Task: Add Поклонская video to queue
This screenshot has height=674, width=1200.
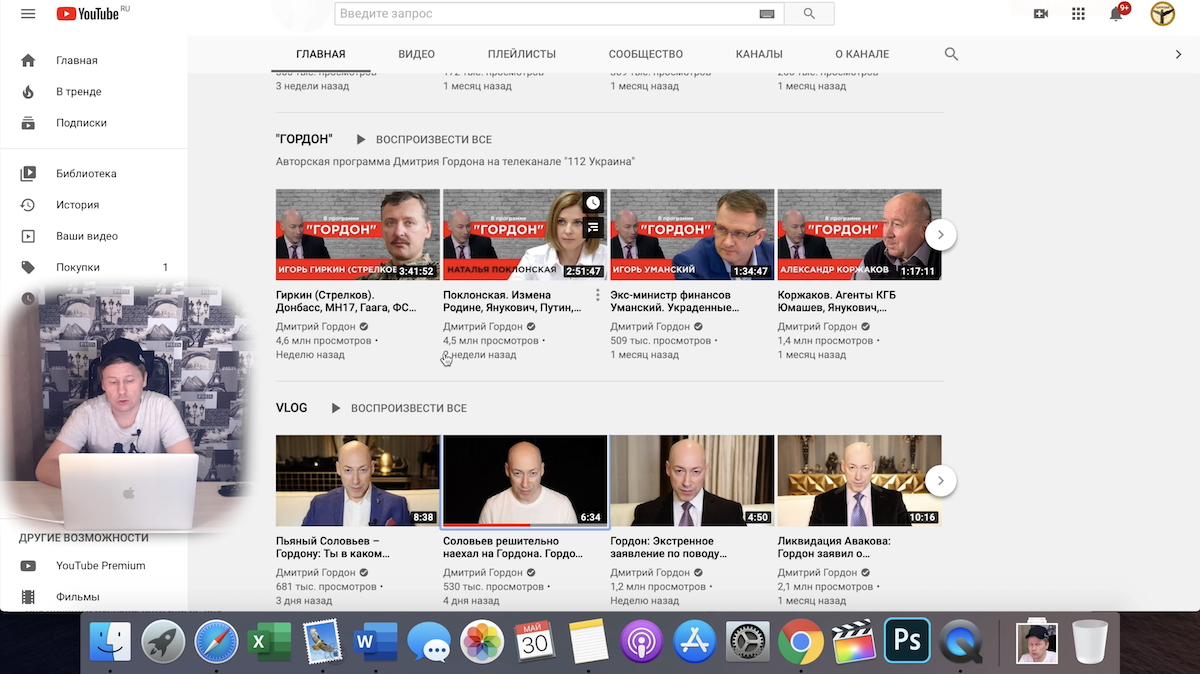Action: tap(593, 227)
